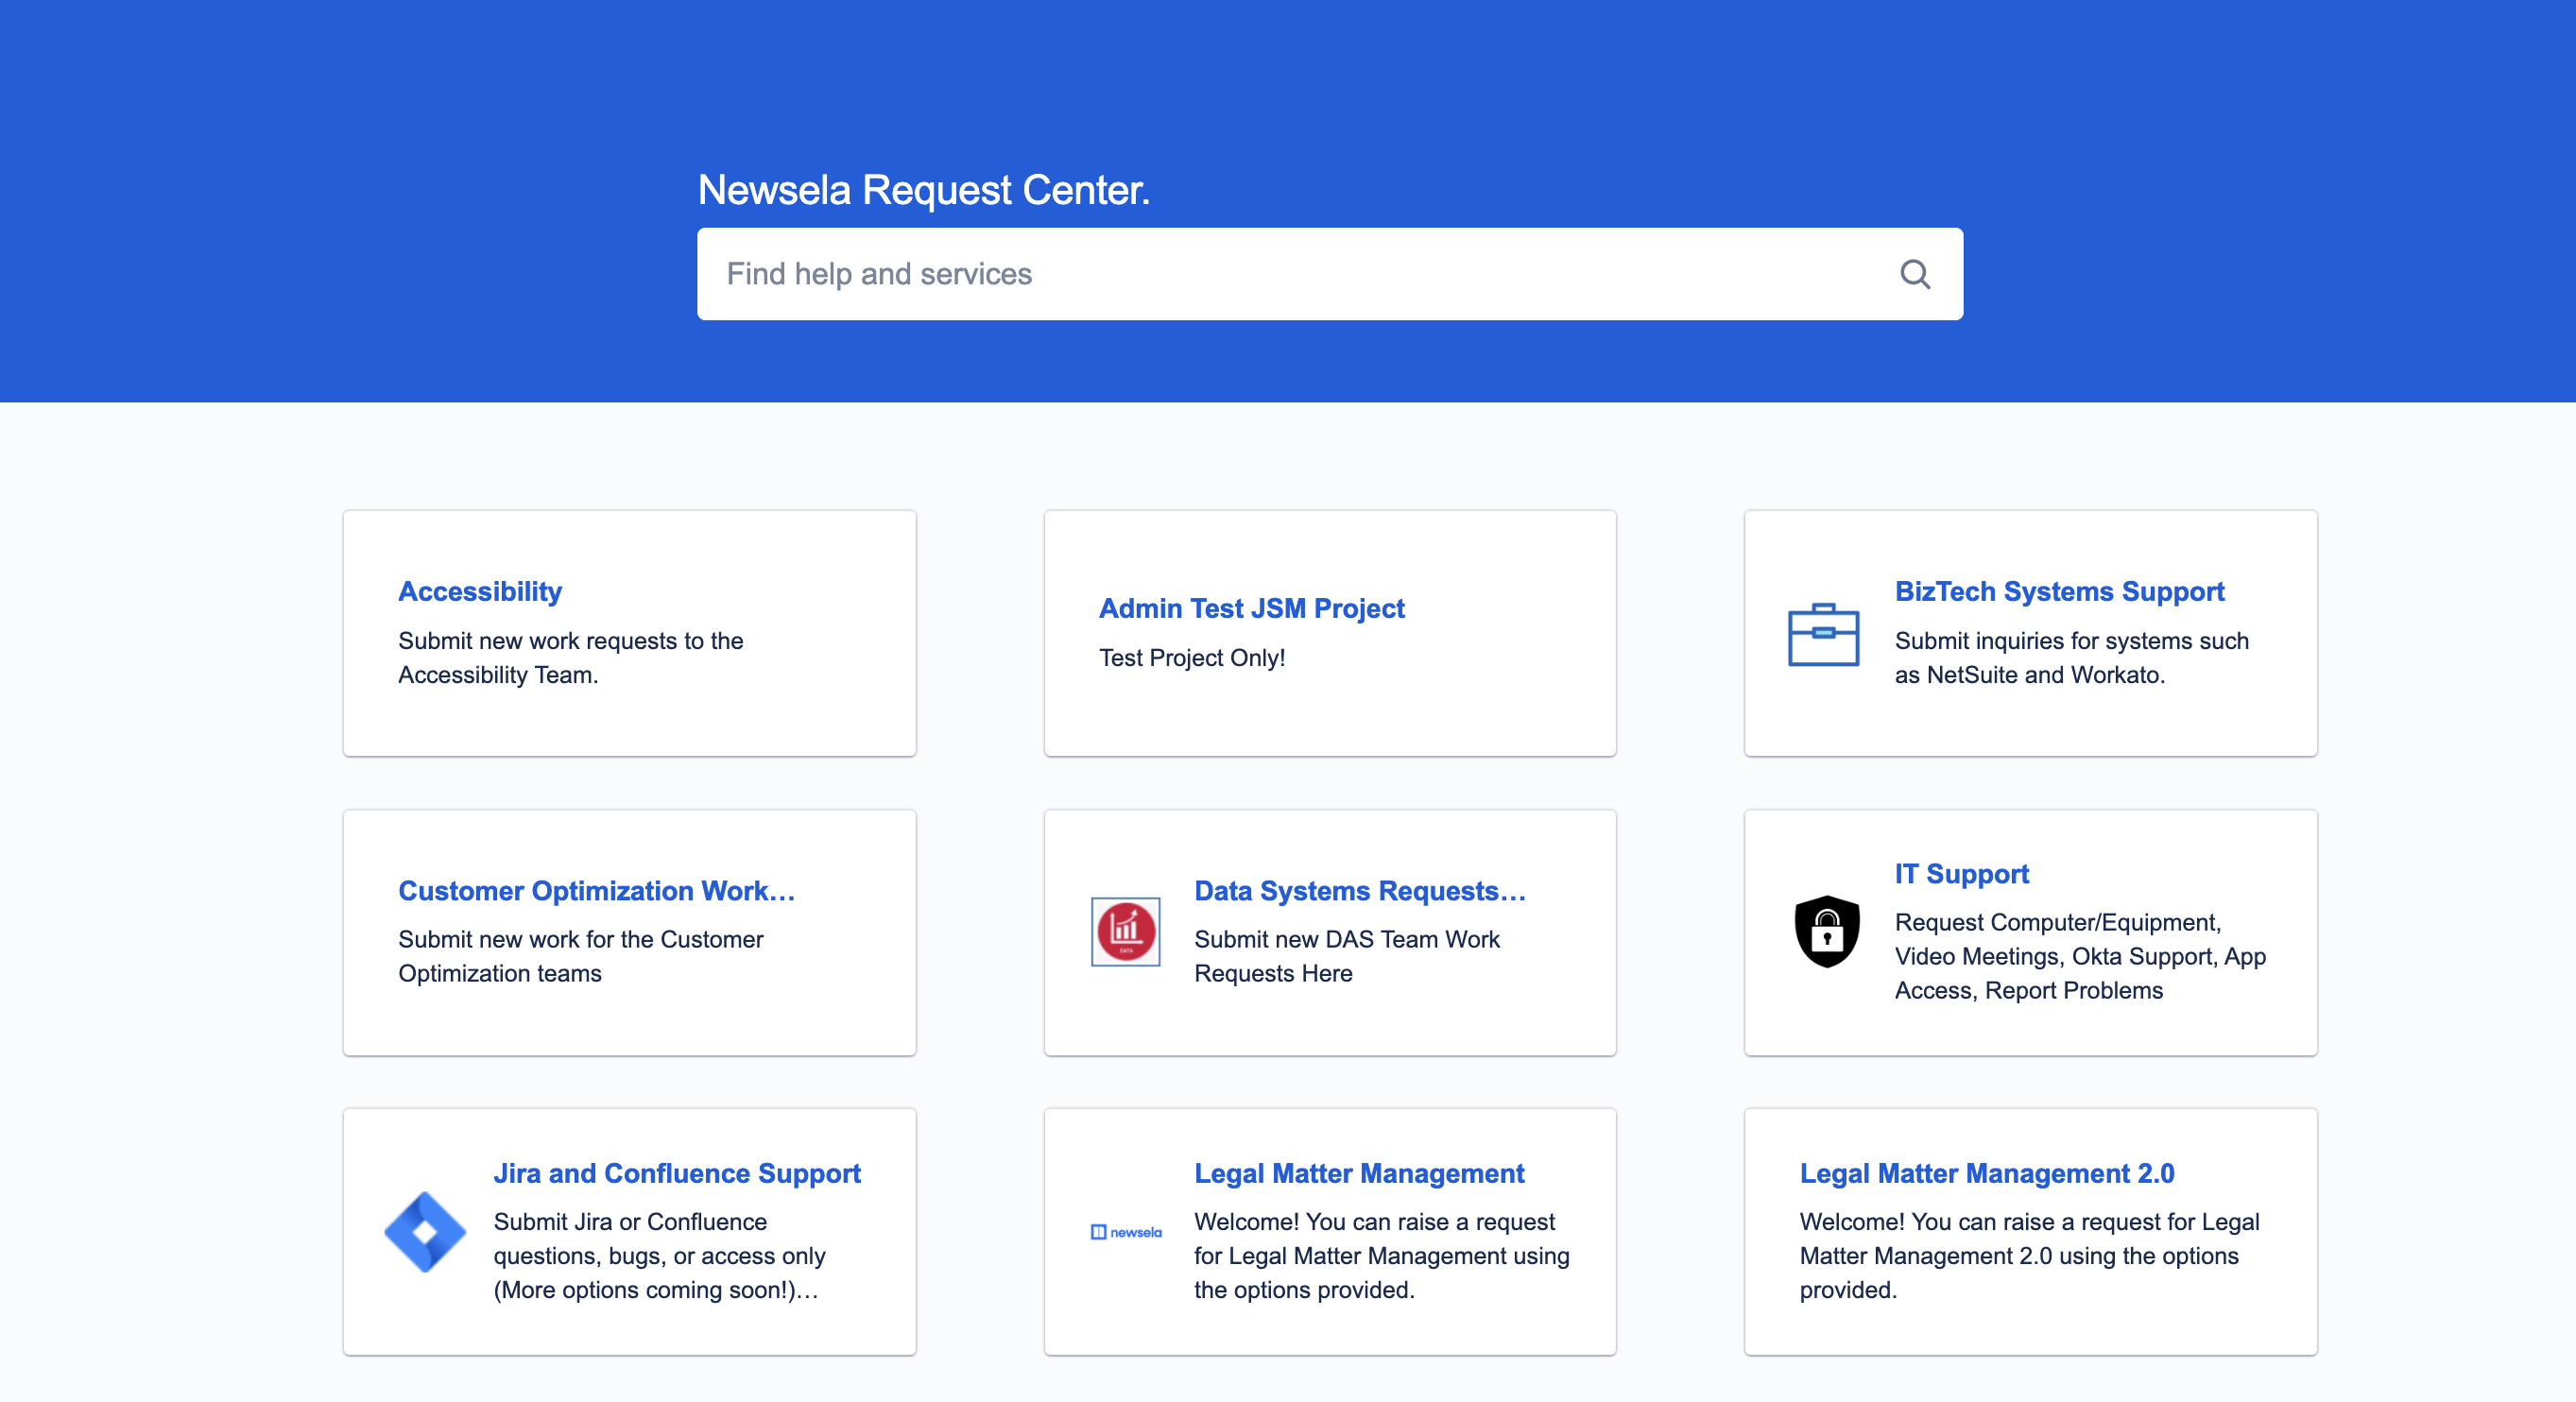Click the Jira blue diamond icon
This screenshot has width=2576, height=1402.
point(425,1232)
